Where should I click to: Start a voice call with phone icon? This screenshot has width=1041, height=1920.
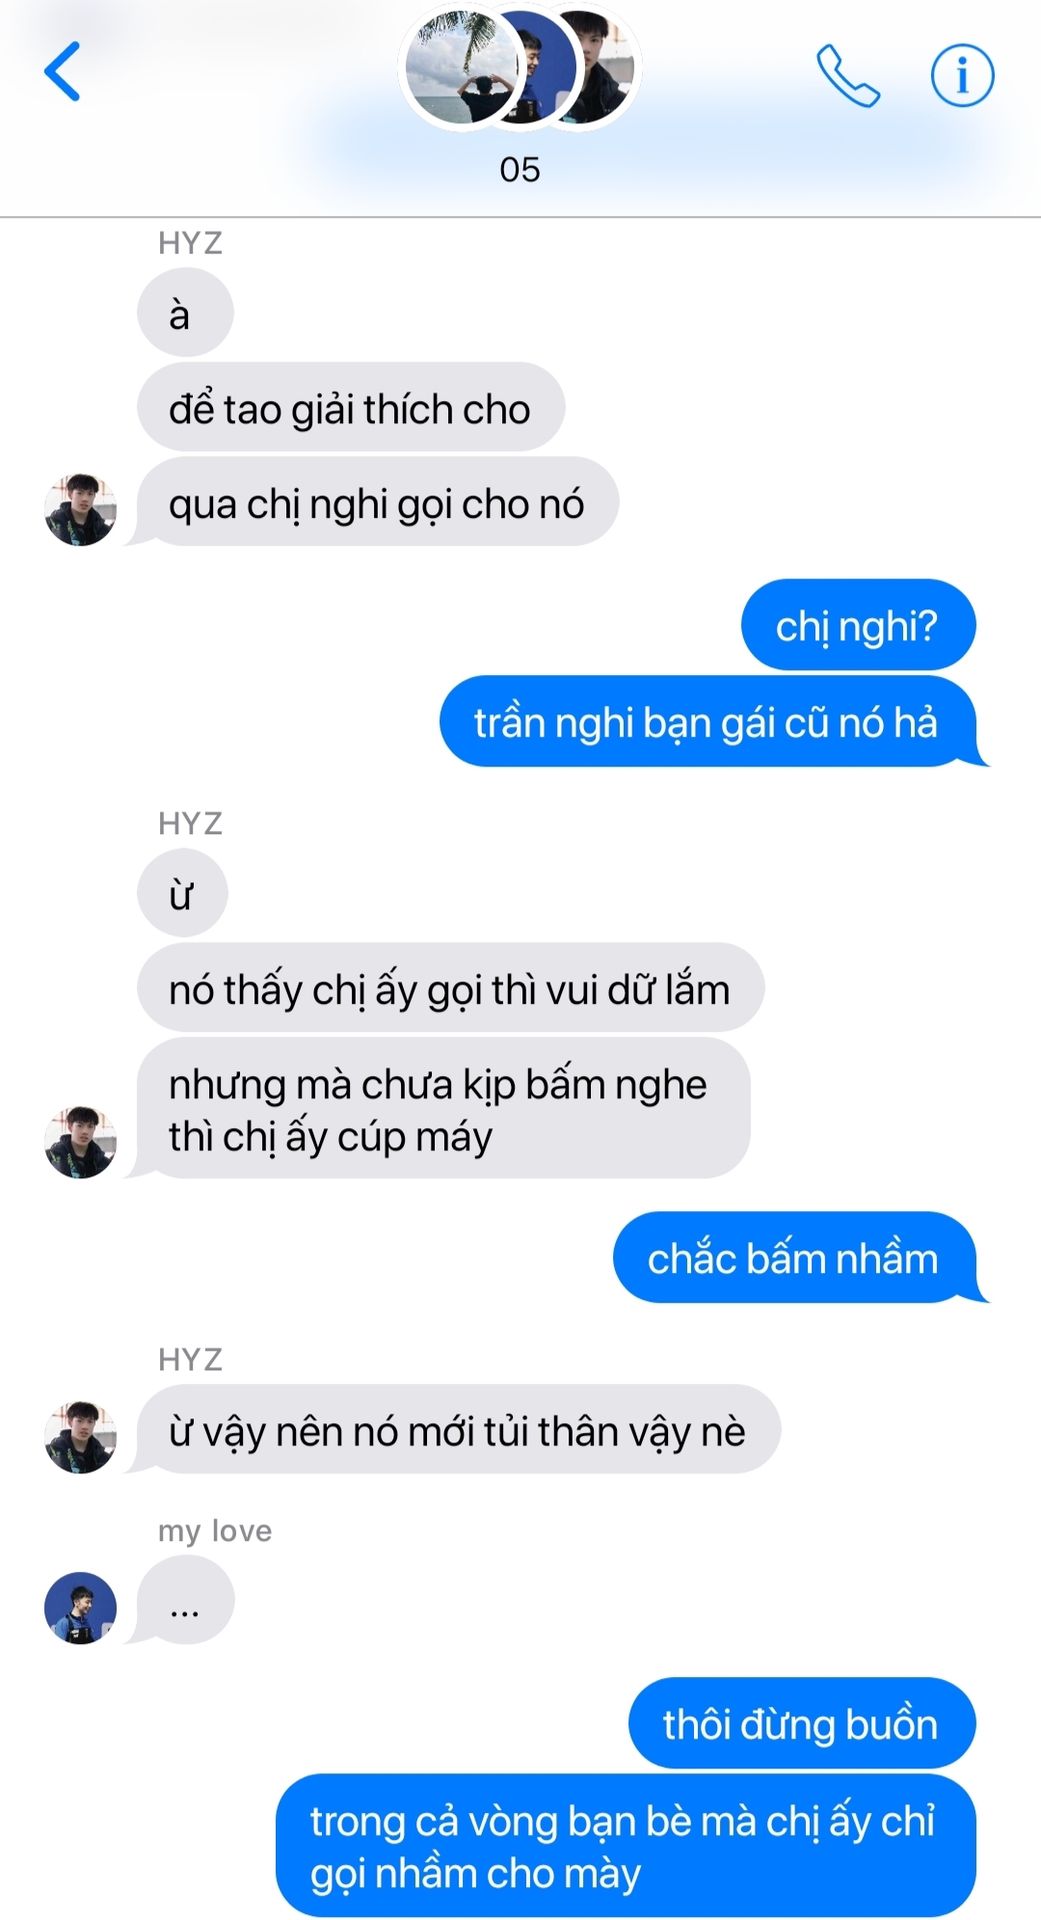point(848,75)
